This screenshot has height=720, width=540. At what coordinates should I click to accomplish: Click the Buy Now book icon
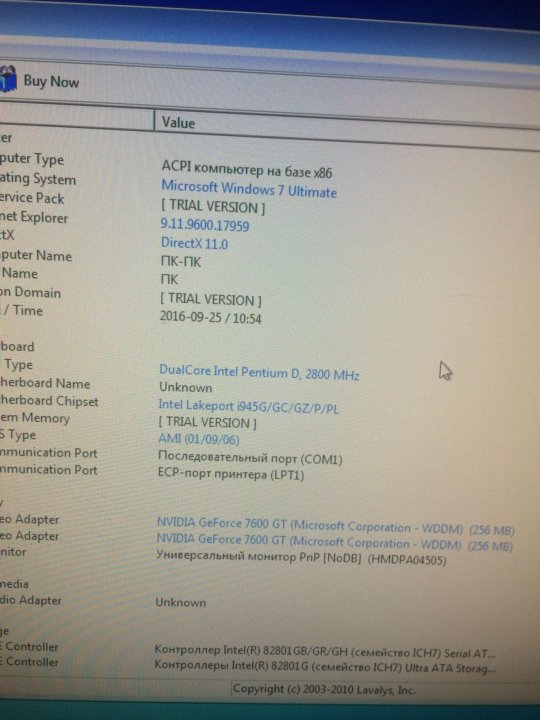[x=8, y=79]
